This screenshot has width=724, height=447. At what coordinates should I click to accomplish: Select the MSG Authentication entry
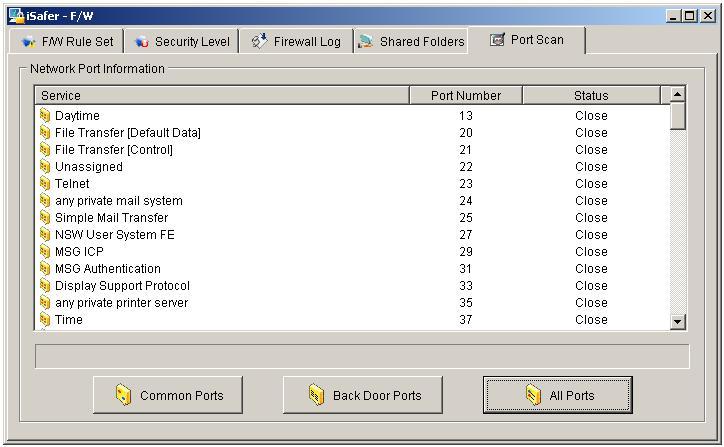click(x=108, y=268)
